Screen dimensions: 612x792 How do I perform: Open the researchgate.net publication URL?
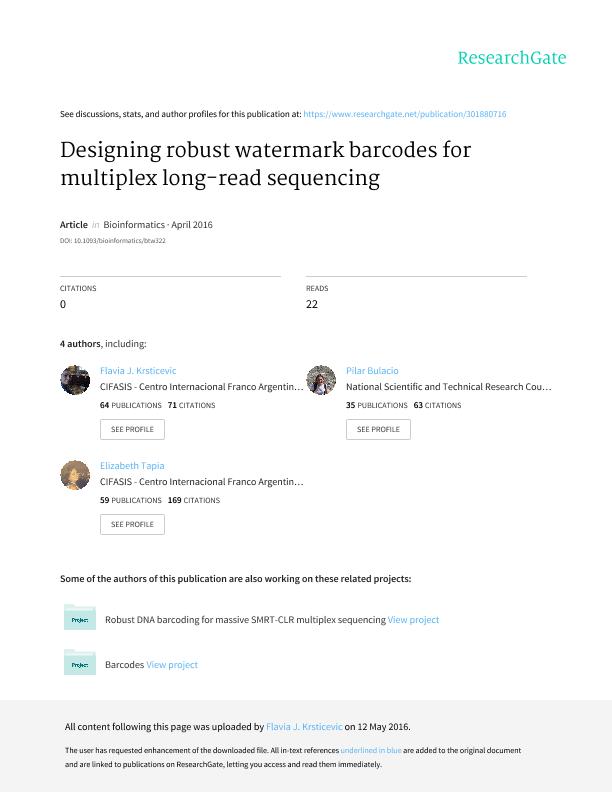coord(404,114)
